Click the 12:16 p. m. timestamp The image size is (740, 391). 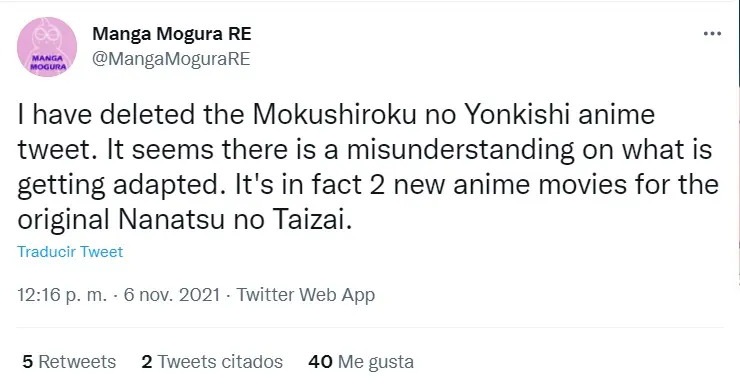(x=62, y=295)
